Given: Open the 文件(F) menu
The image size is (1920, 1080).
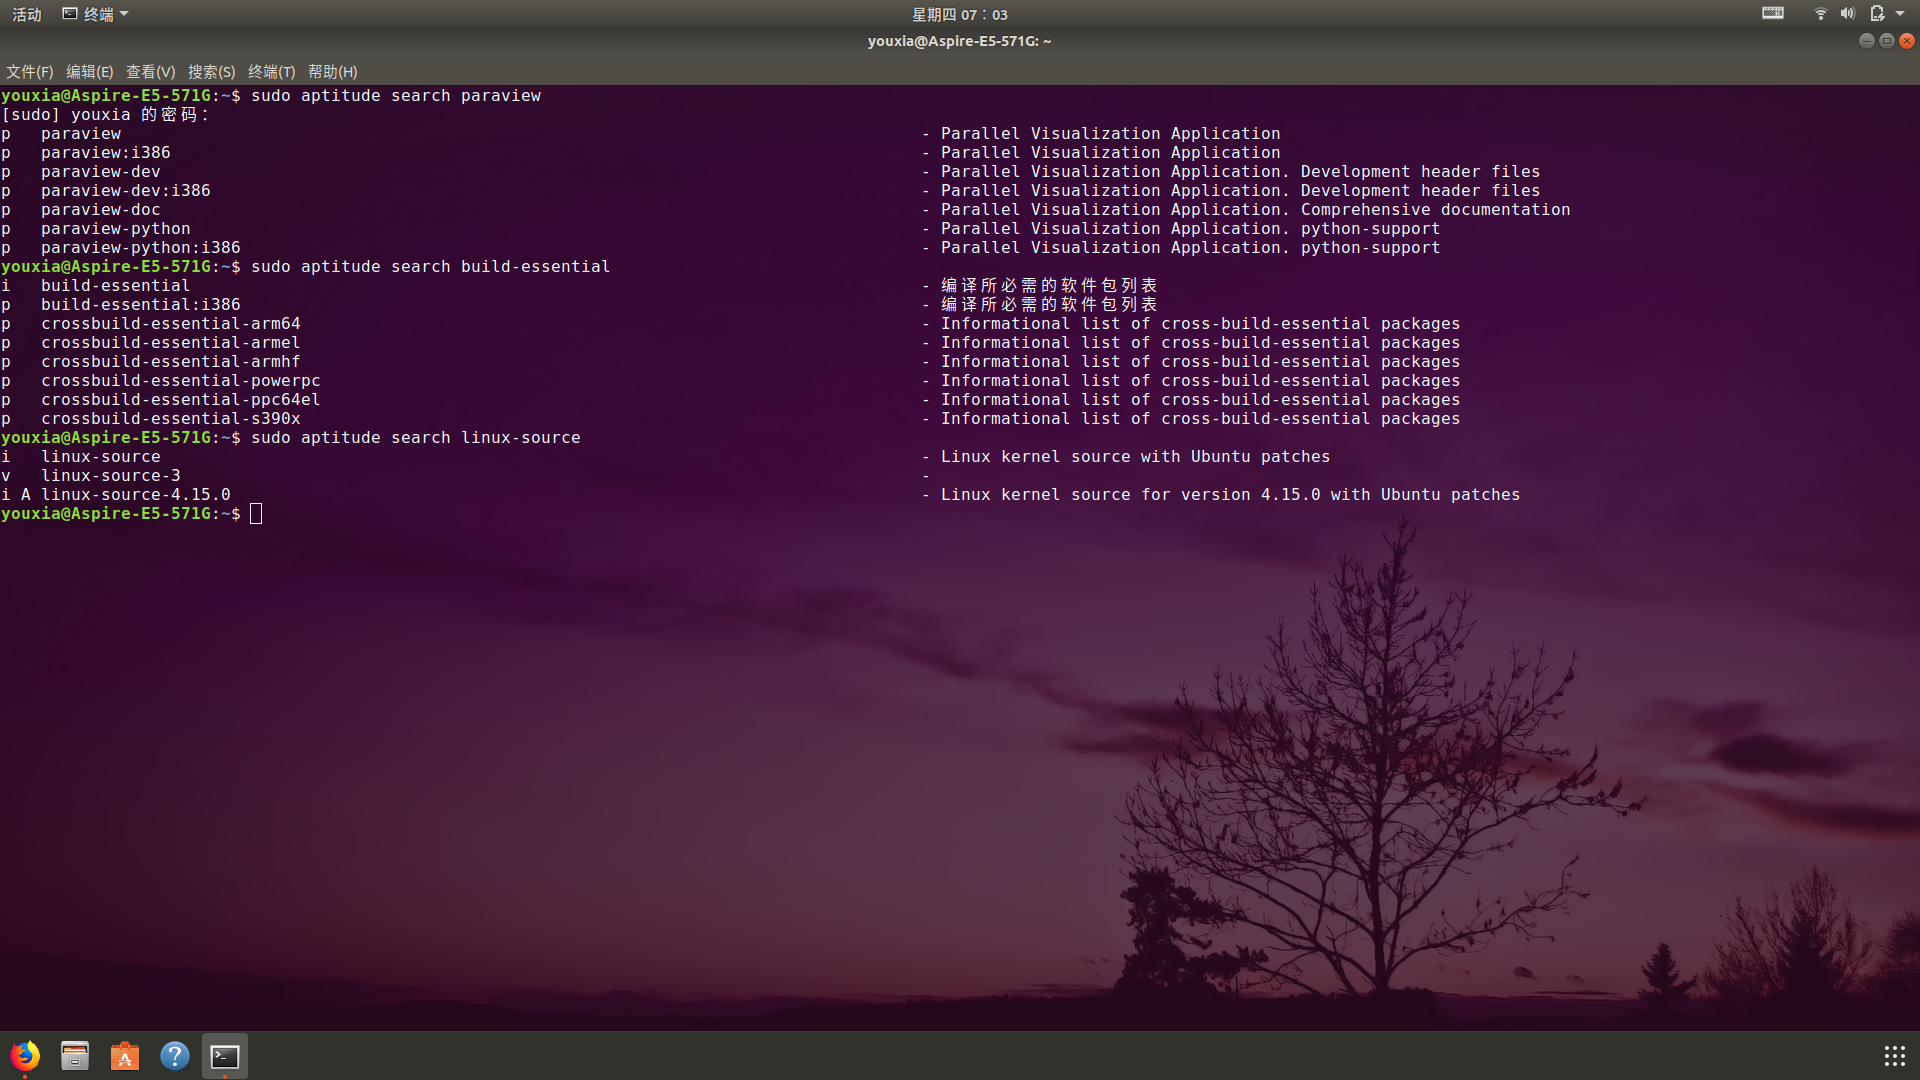Looking at the screenshot, I should click(29, 72).
